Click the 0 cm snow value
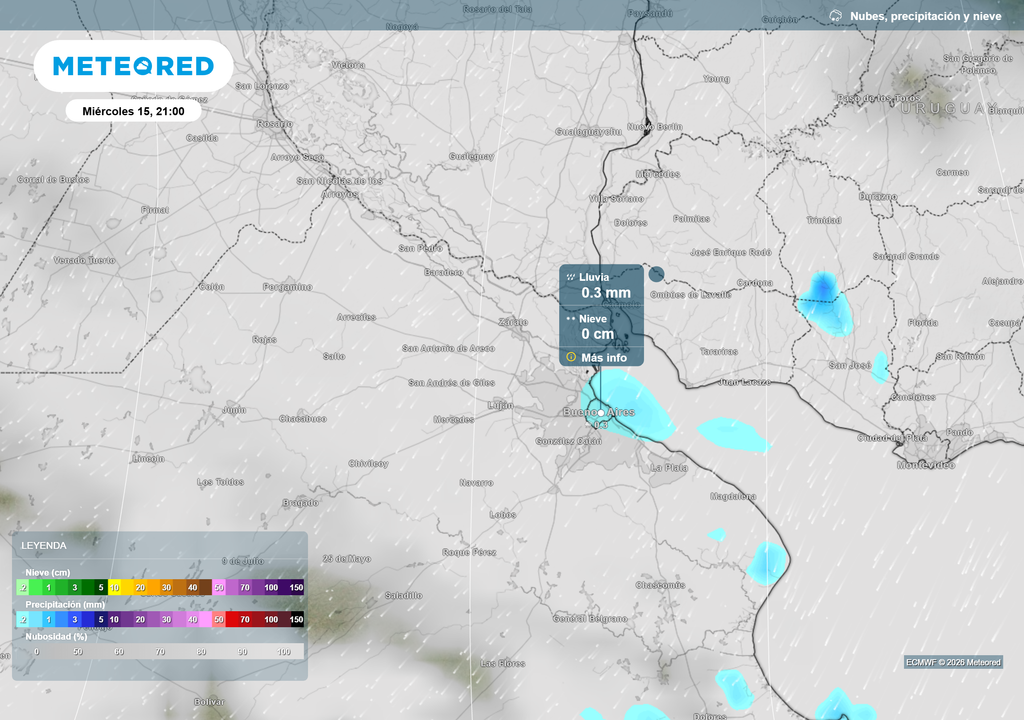Image resolution: width=1024 pixels, height=720 pixels. 598,334
